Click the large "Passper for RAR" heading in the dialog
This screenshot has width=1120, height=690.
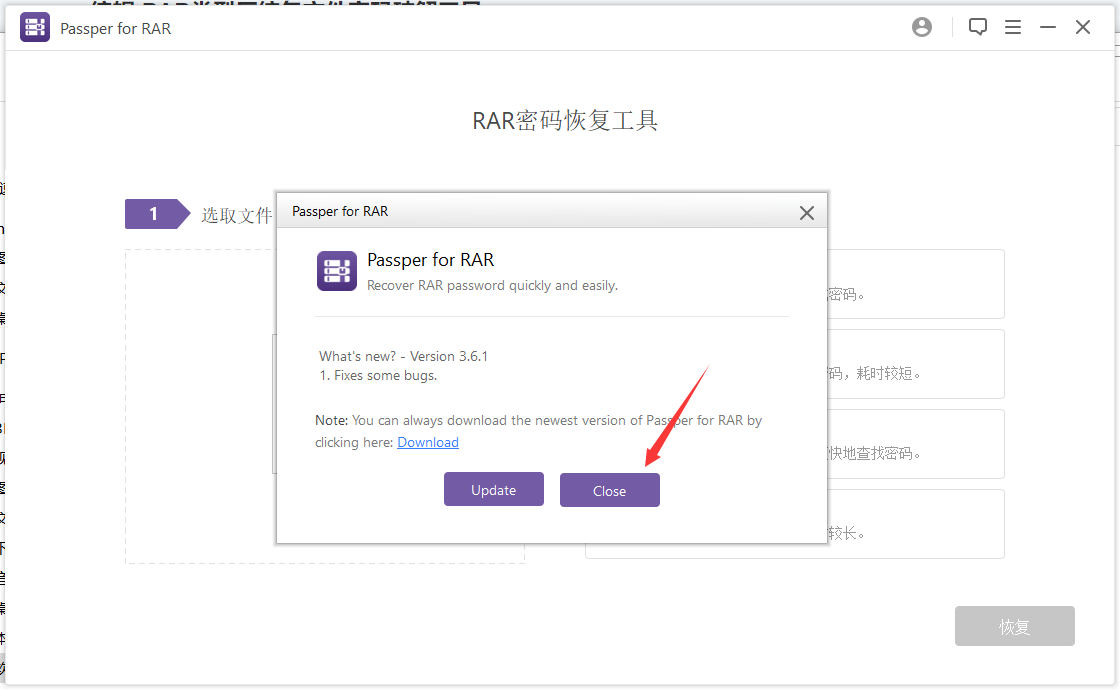[431, 260]
